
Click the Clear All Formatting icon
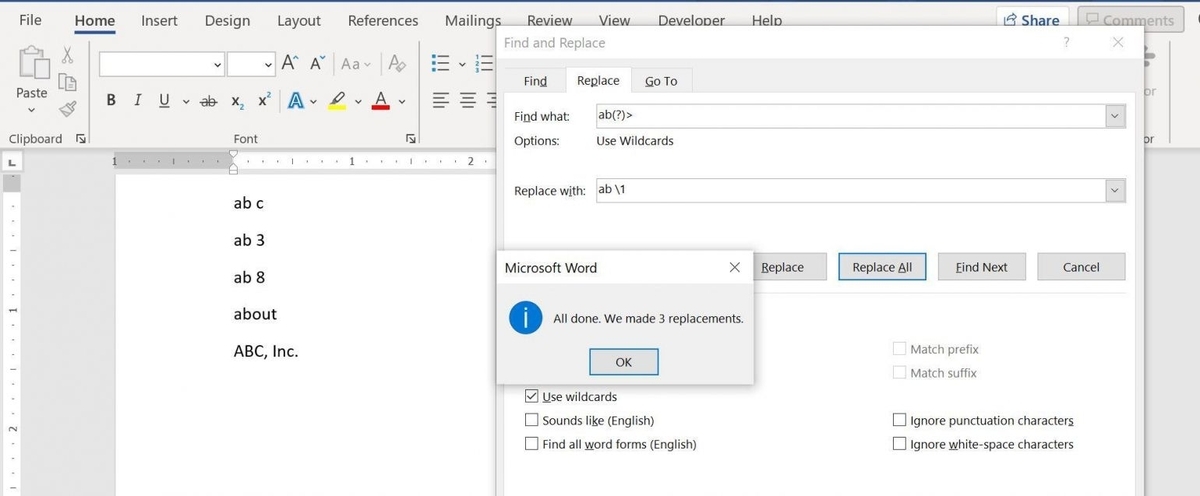tap(397, 64)
